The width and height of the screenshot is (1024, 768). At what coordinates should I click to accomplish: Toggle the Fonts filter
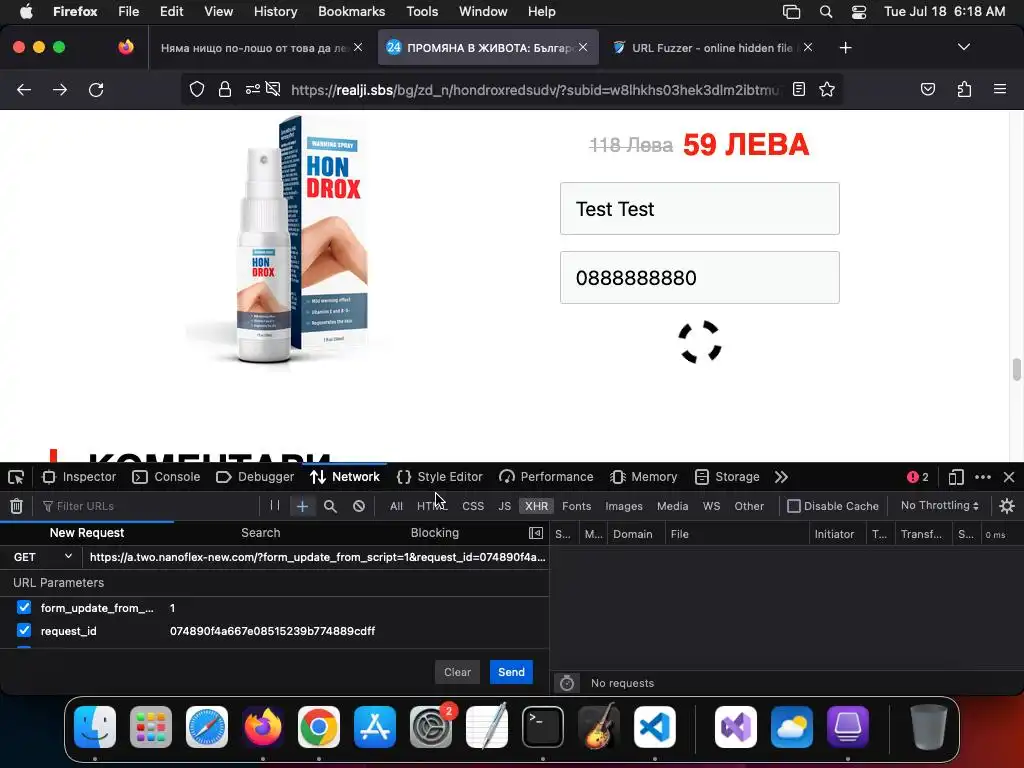point(576,506)
